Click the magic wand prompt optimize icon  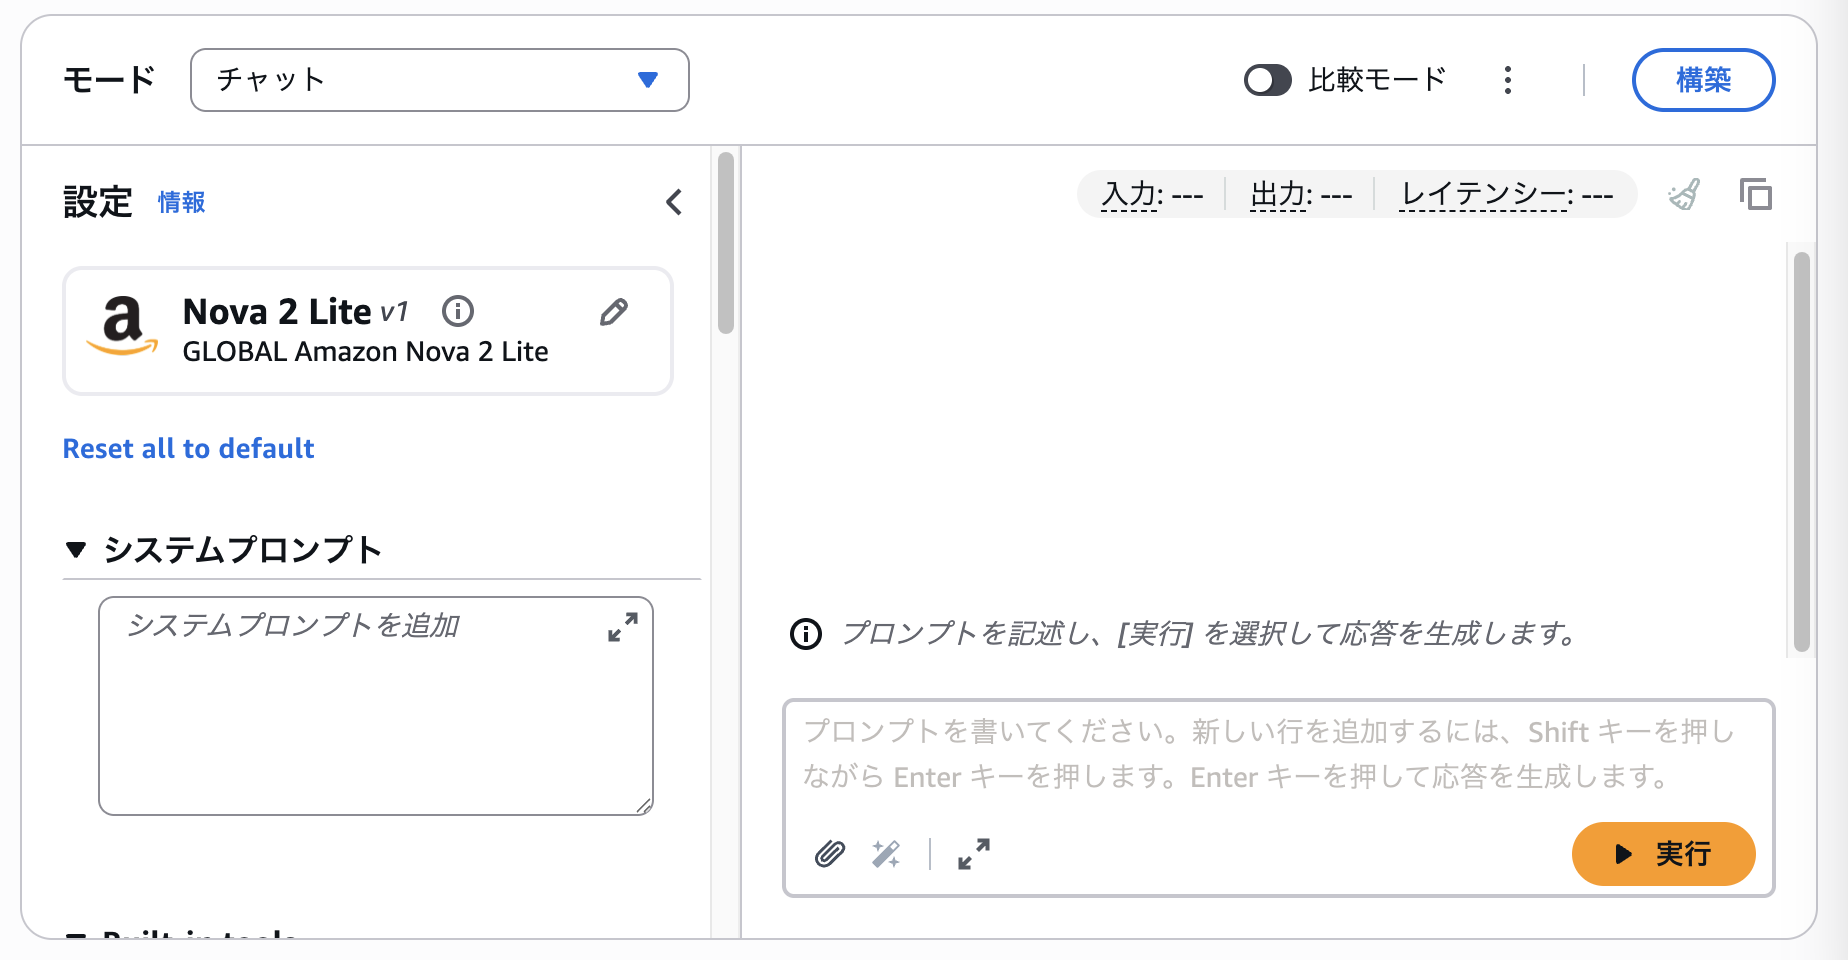point(885,854)
